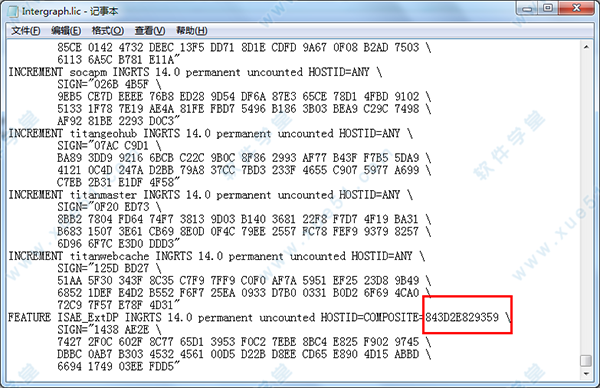
Task: Open the 文件(F) menu
Action: point(26,31)
